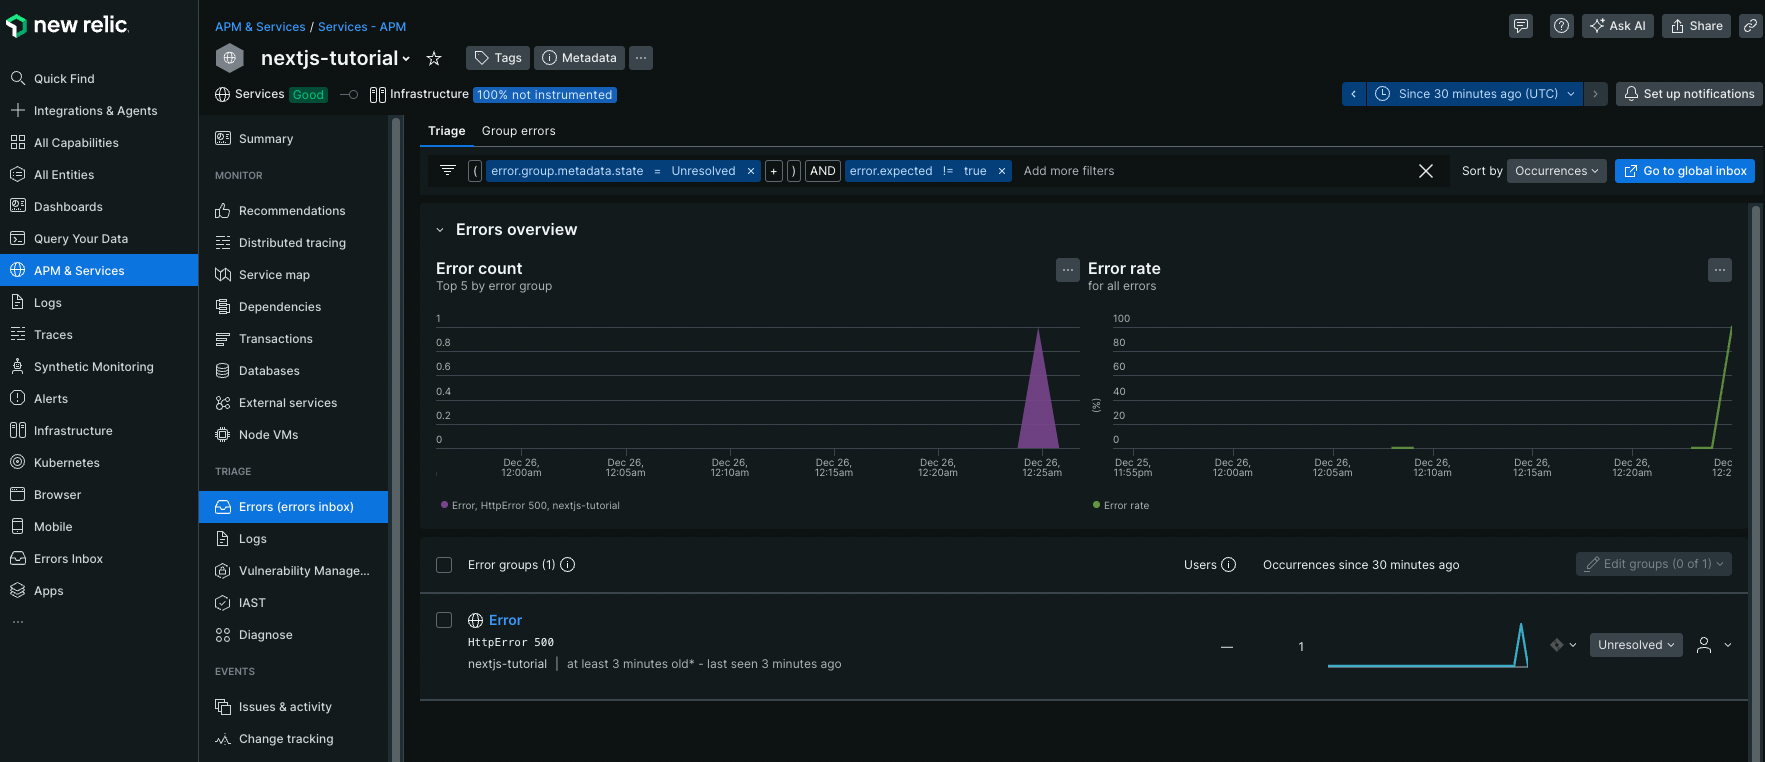
Task: Click Set up notifications
Action: point(1689,94)
